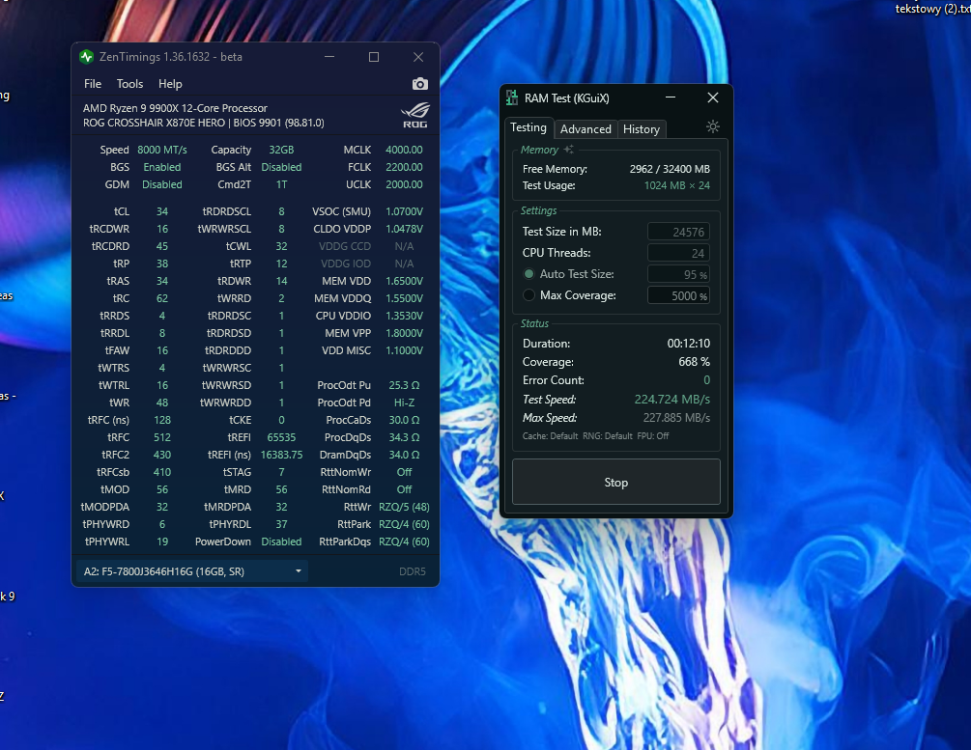Maximize the ZenTimings window
The image size is (971, 750).
pos(374,57)
